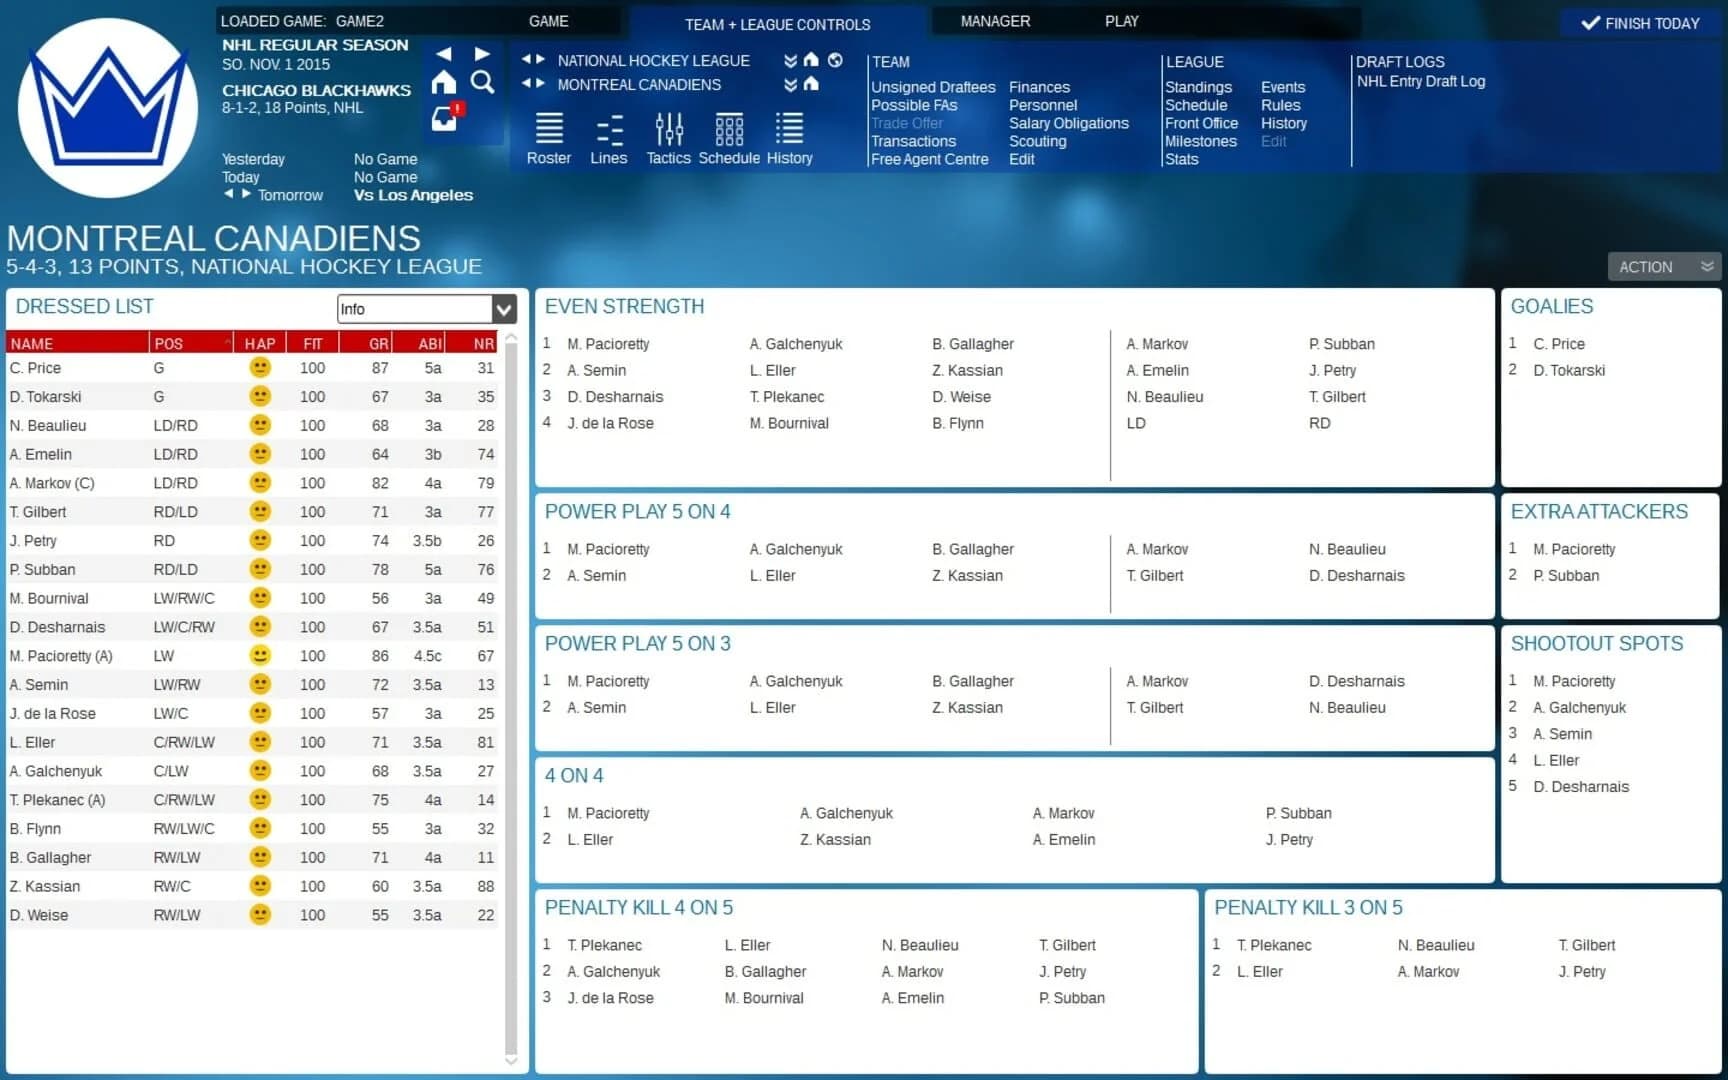Open the inbox icon with red notification badge
1728x1080 pixels.
click(x=443, y=120)
